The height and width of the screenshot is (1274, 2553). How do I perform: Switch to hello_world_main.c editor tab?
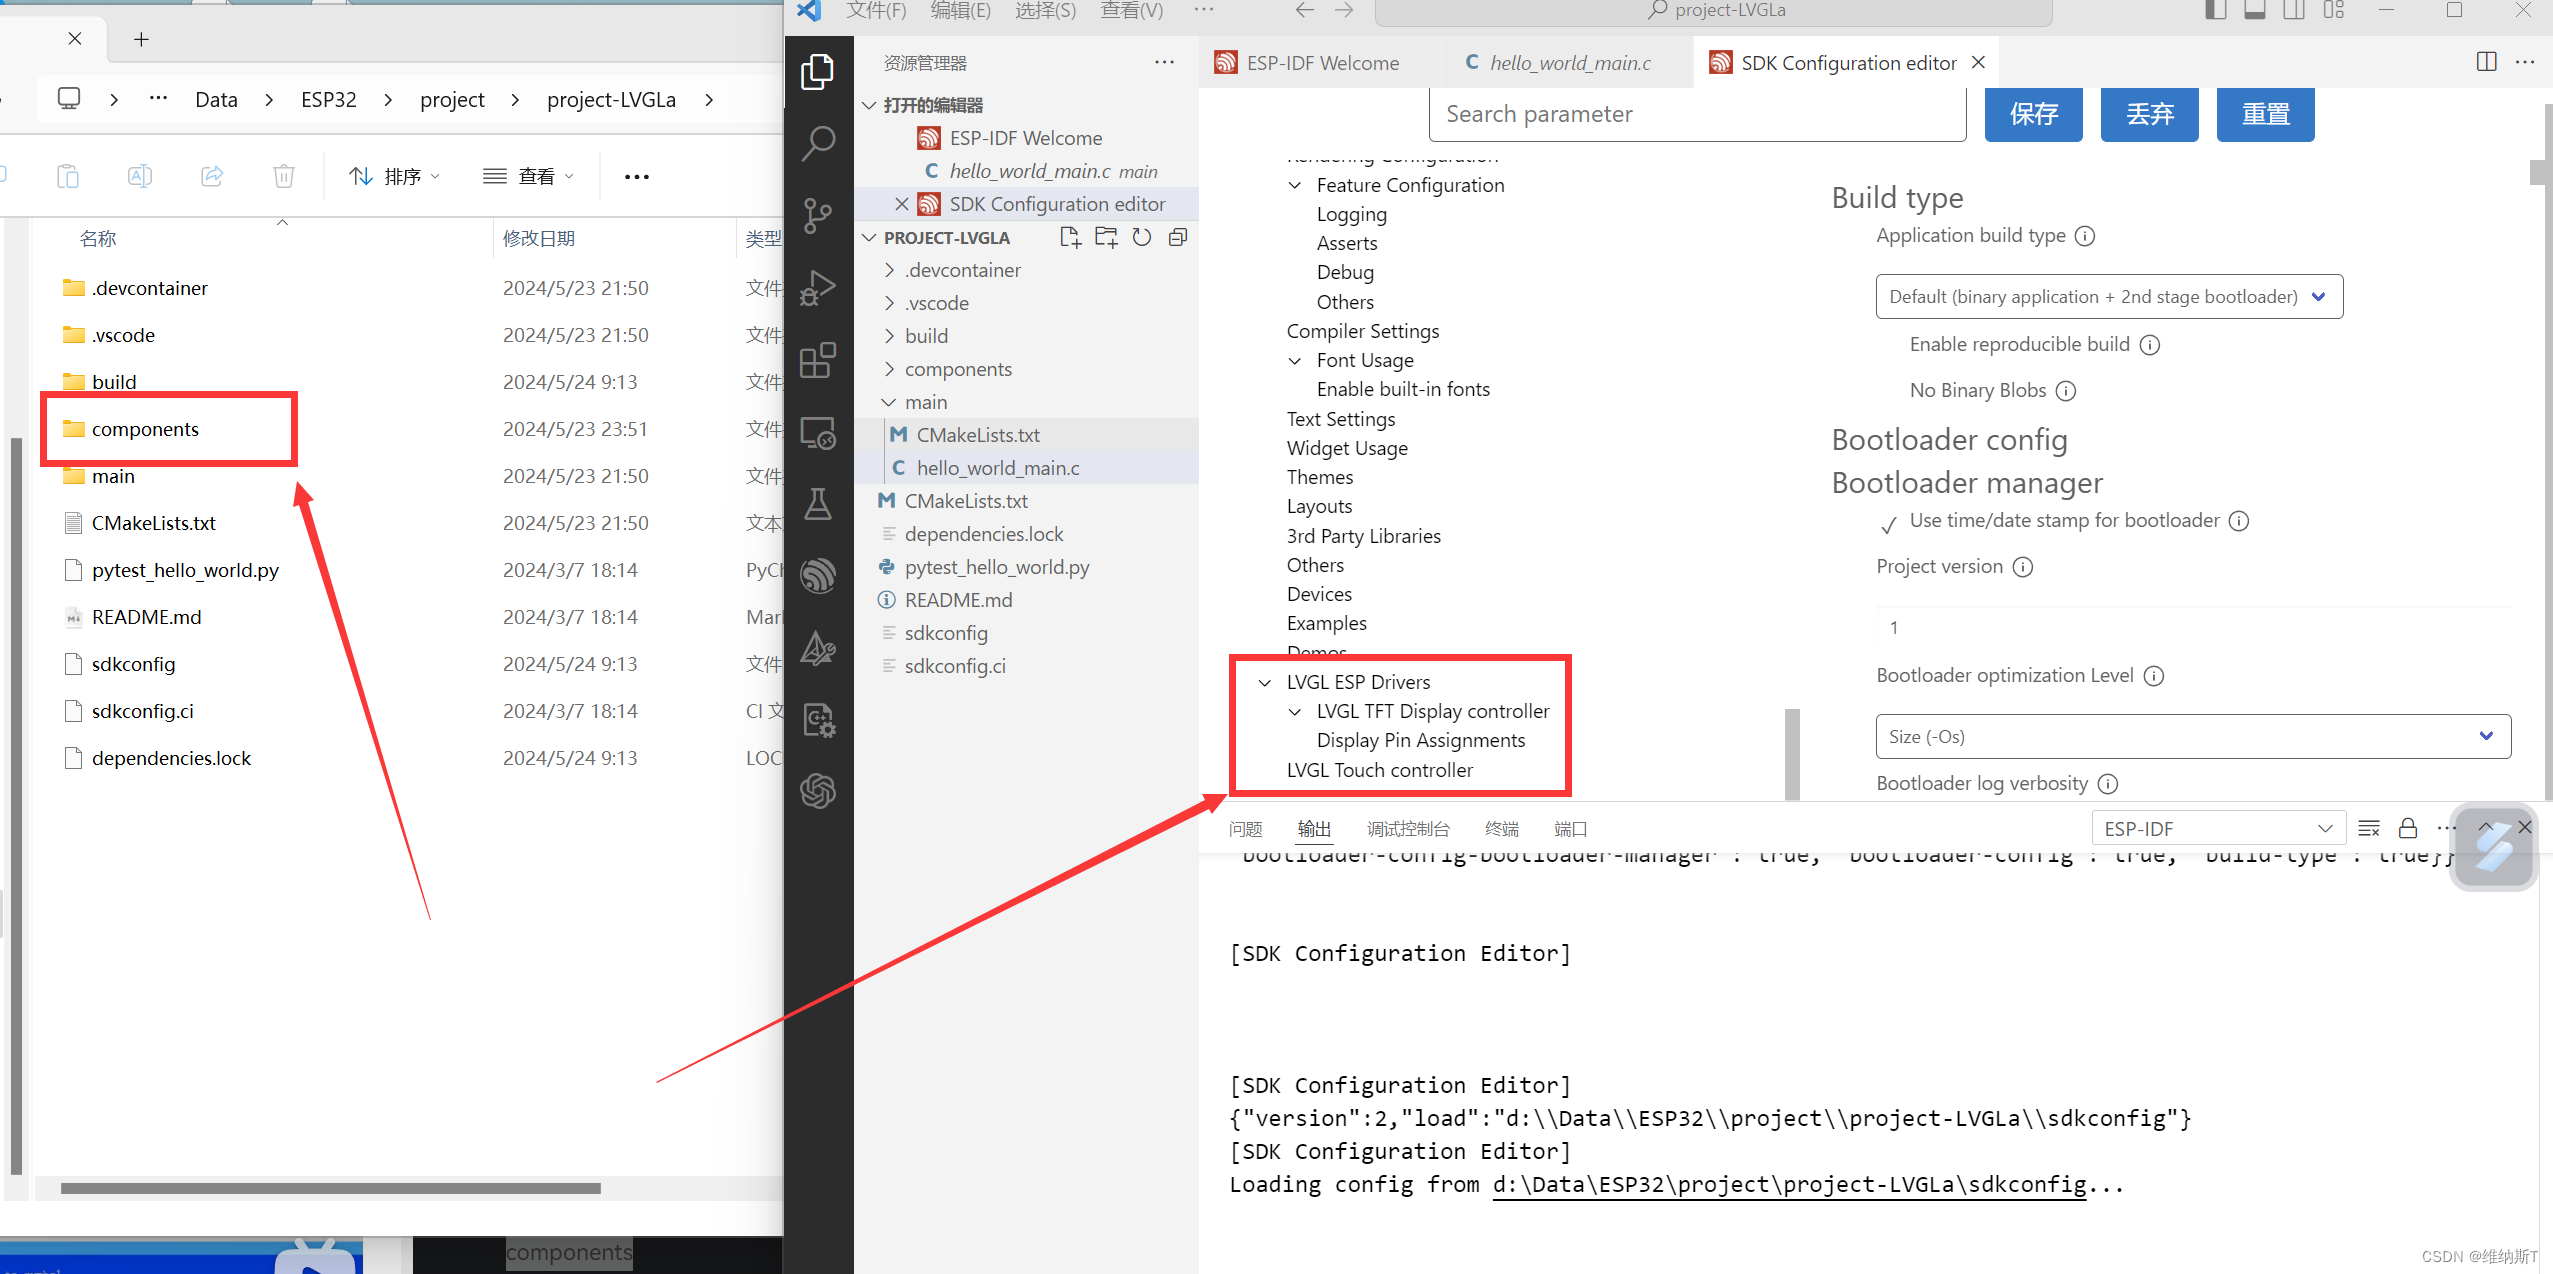1568,63
